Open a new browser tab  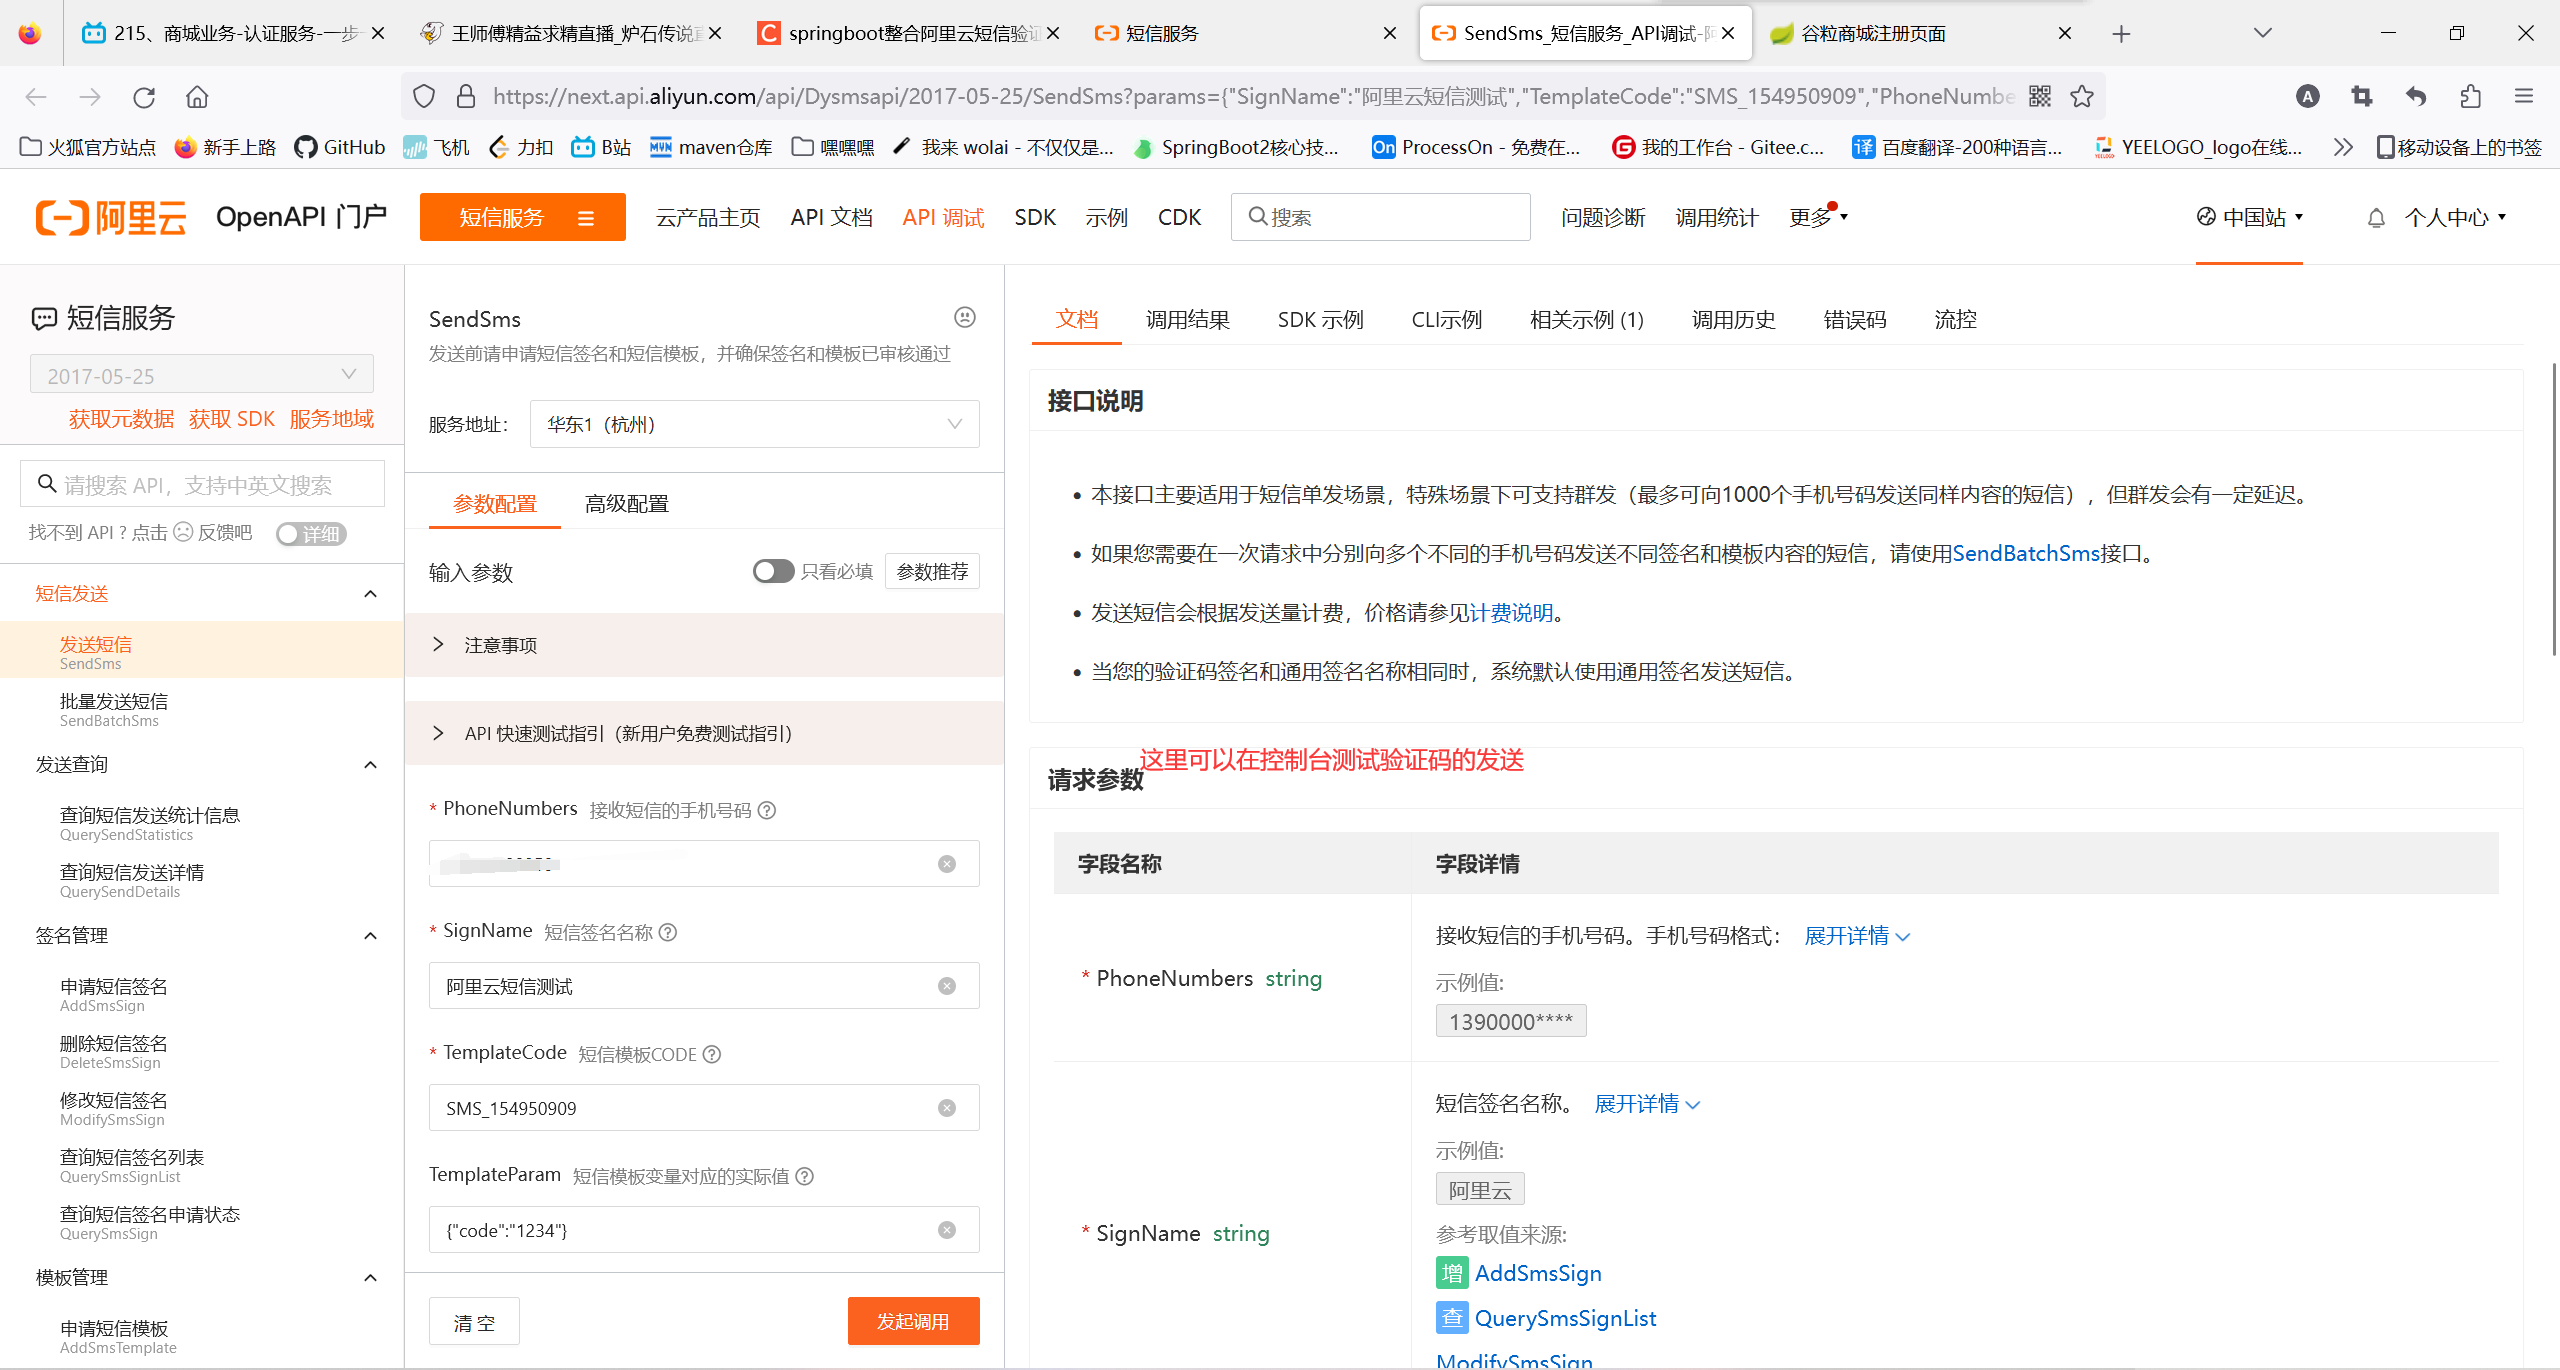point(2121,34)
